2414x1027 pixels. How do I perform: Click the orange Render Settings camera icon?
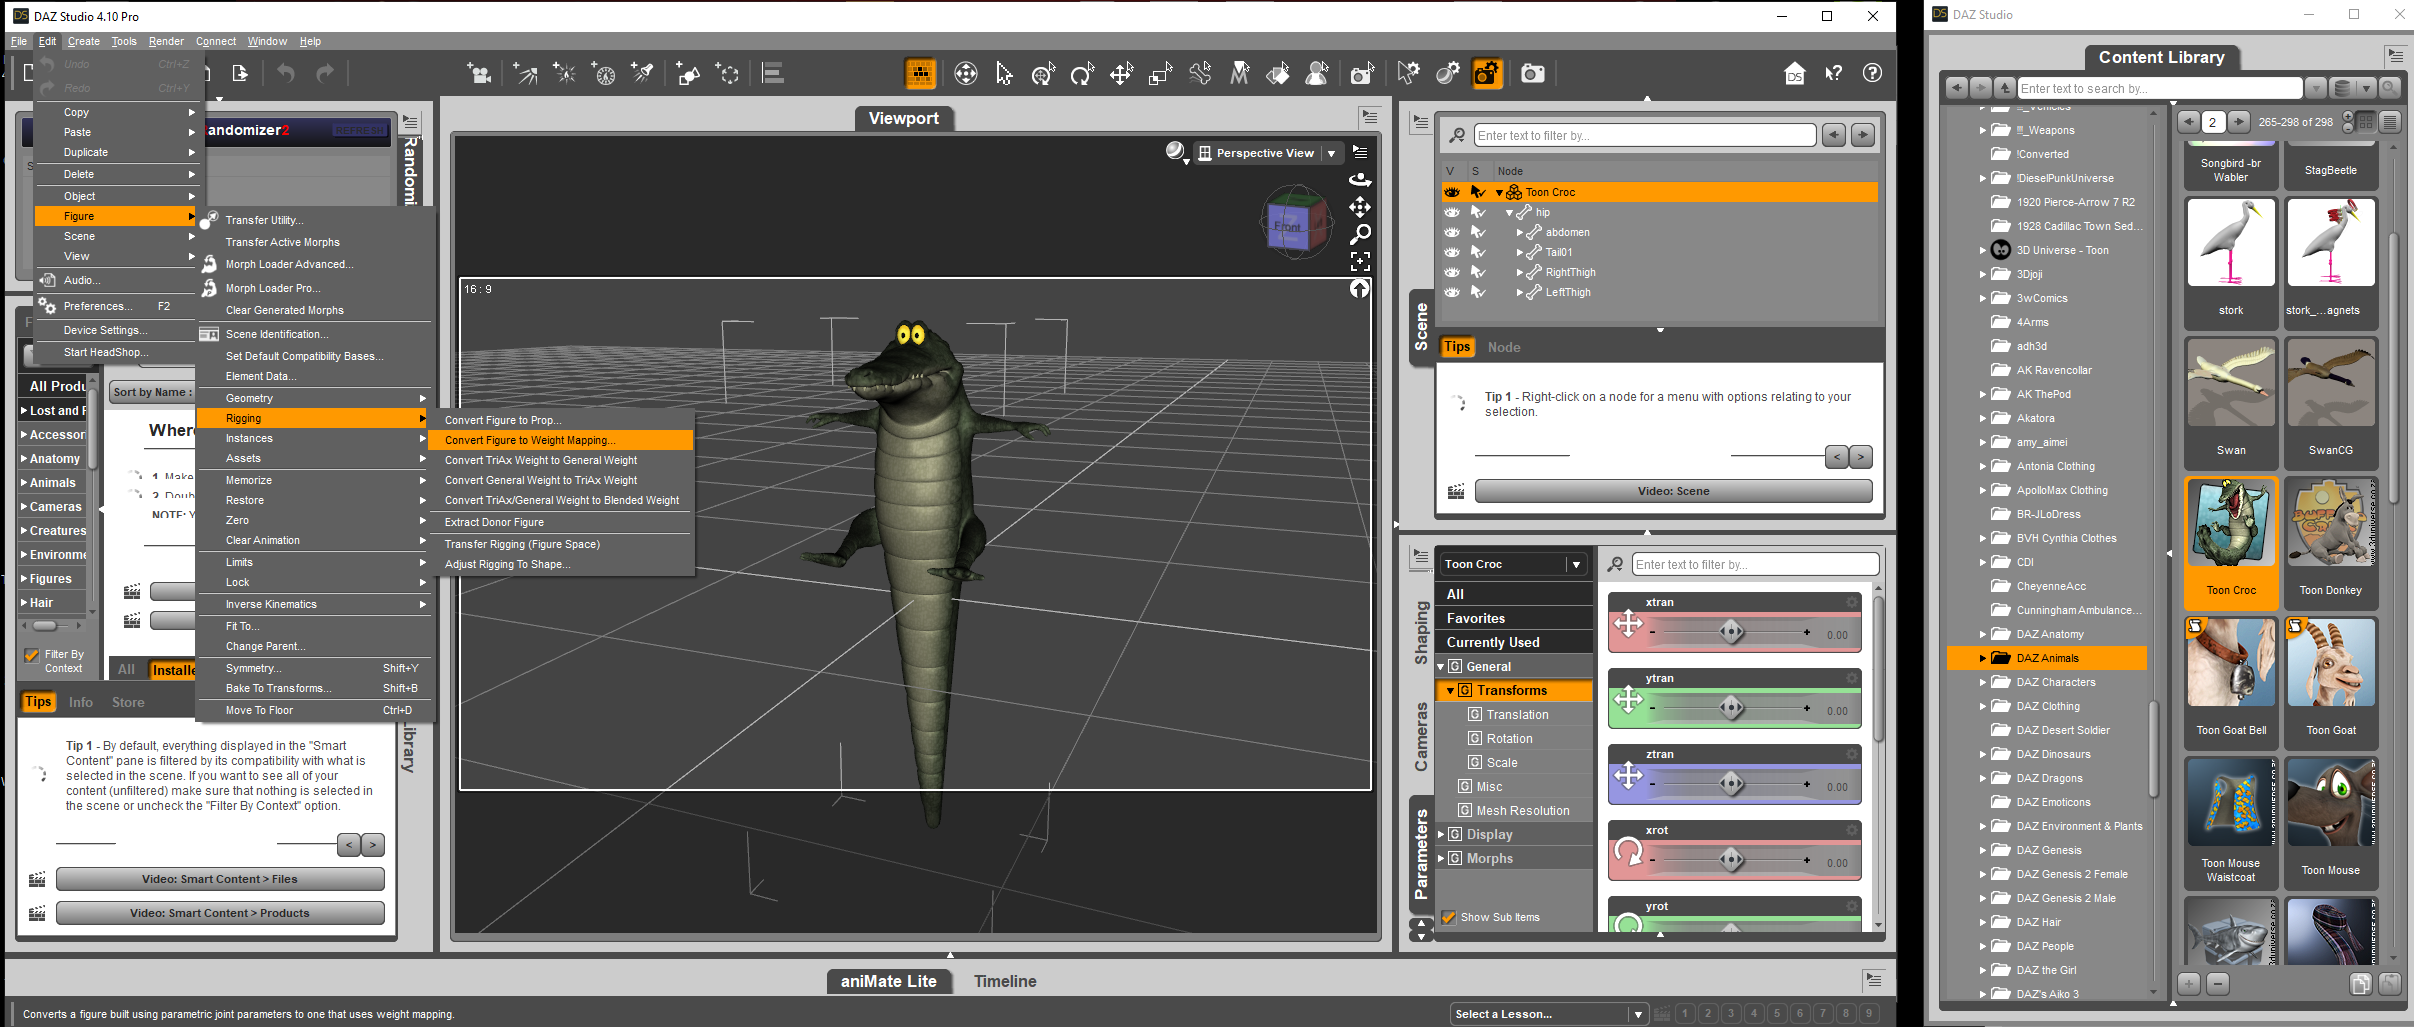[1487, 73]
